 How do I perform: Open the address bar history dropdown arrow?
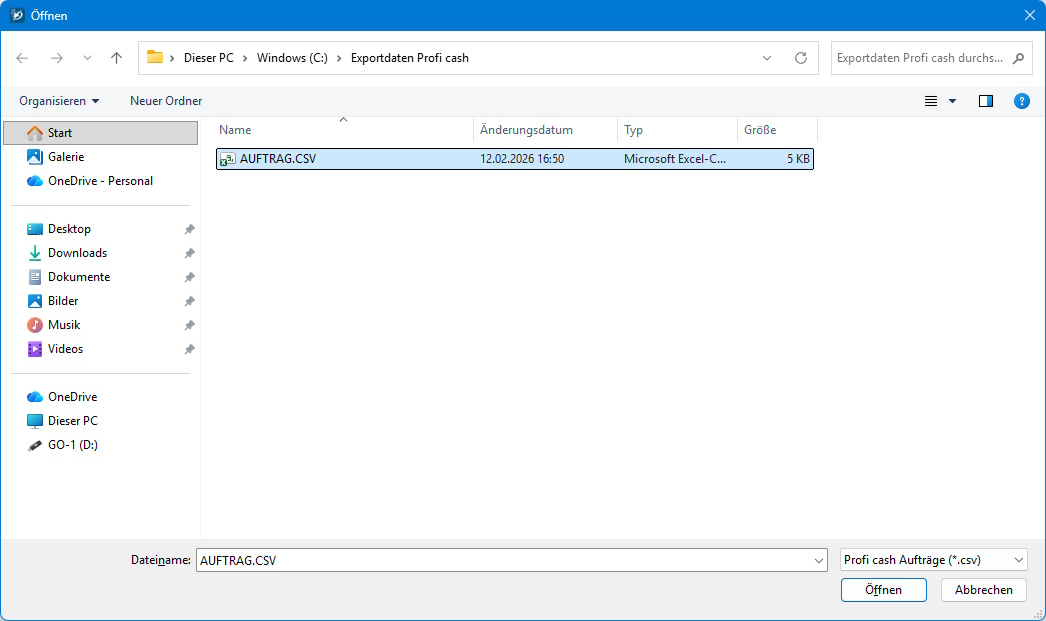[x=766, y=58]
